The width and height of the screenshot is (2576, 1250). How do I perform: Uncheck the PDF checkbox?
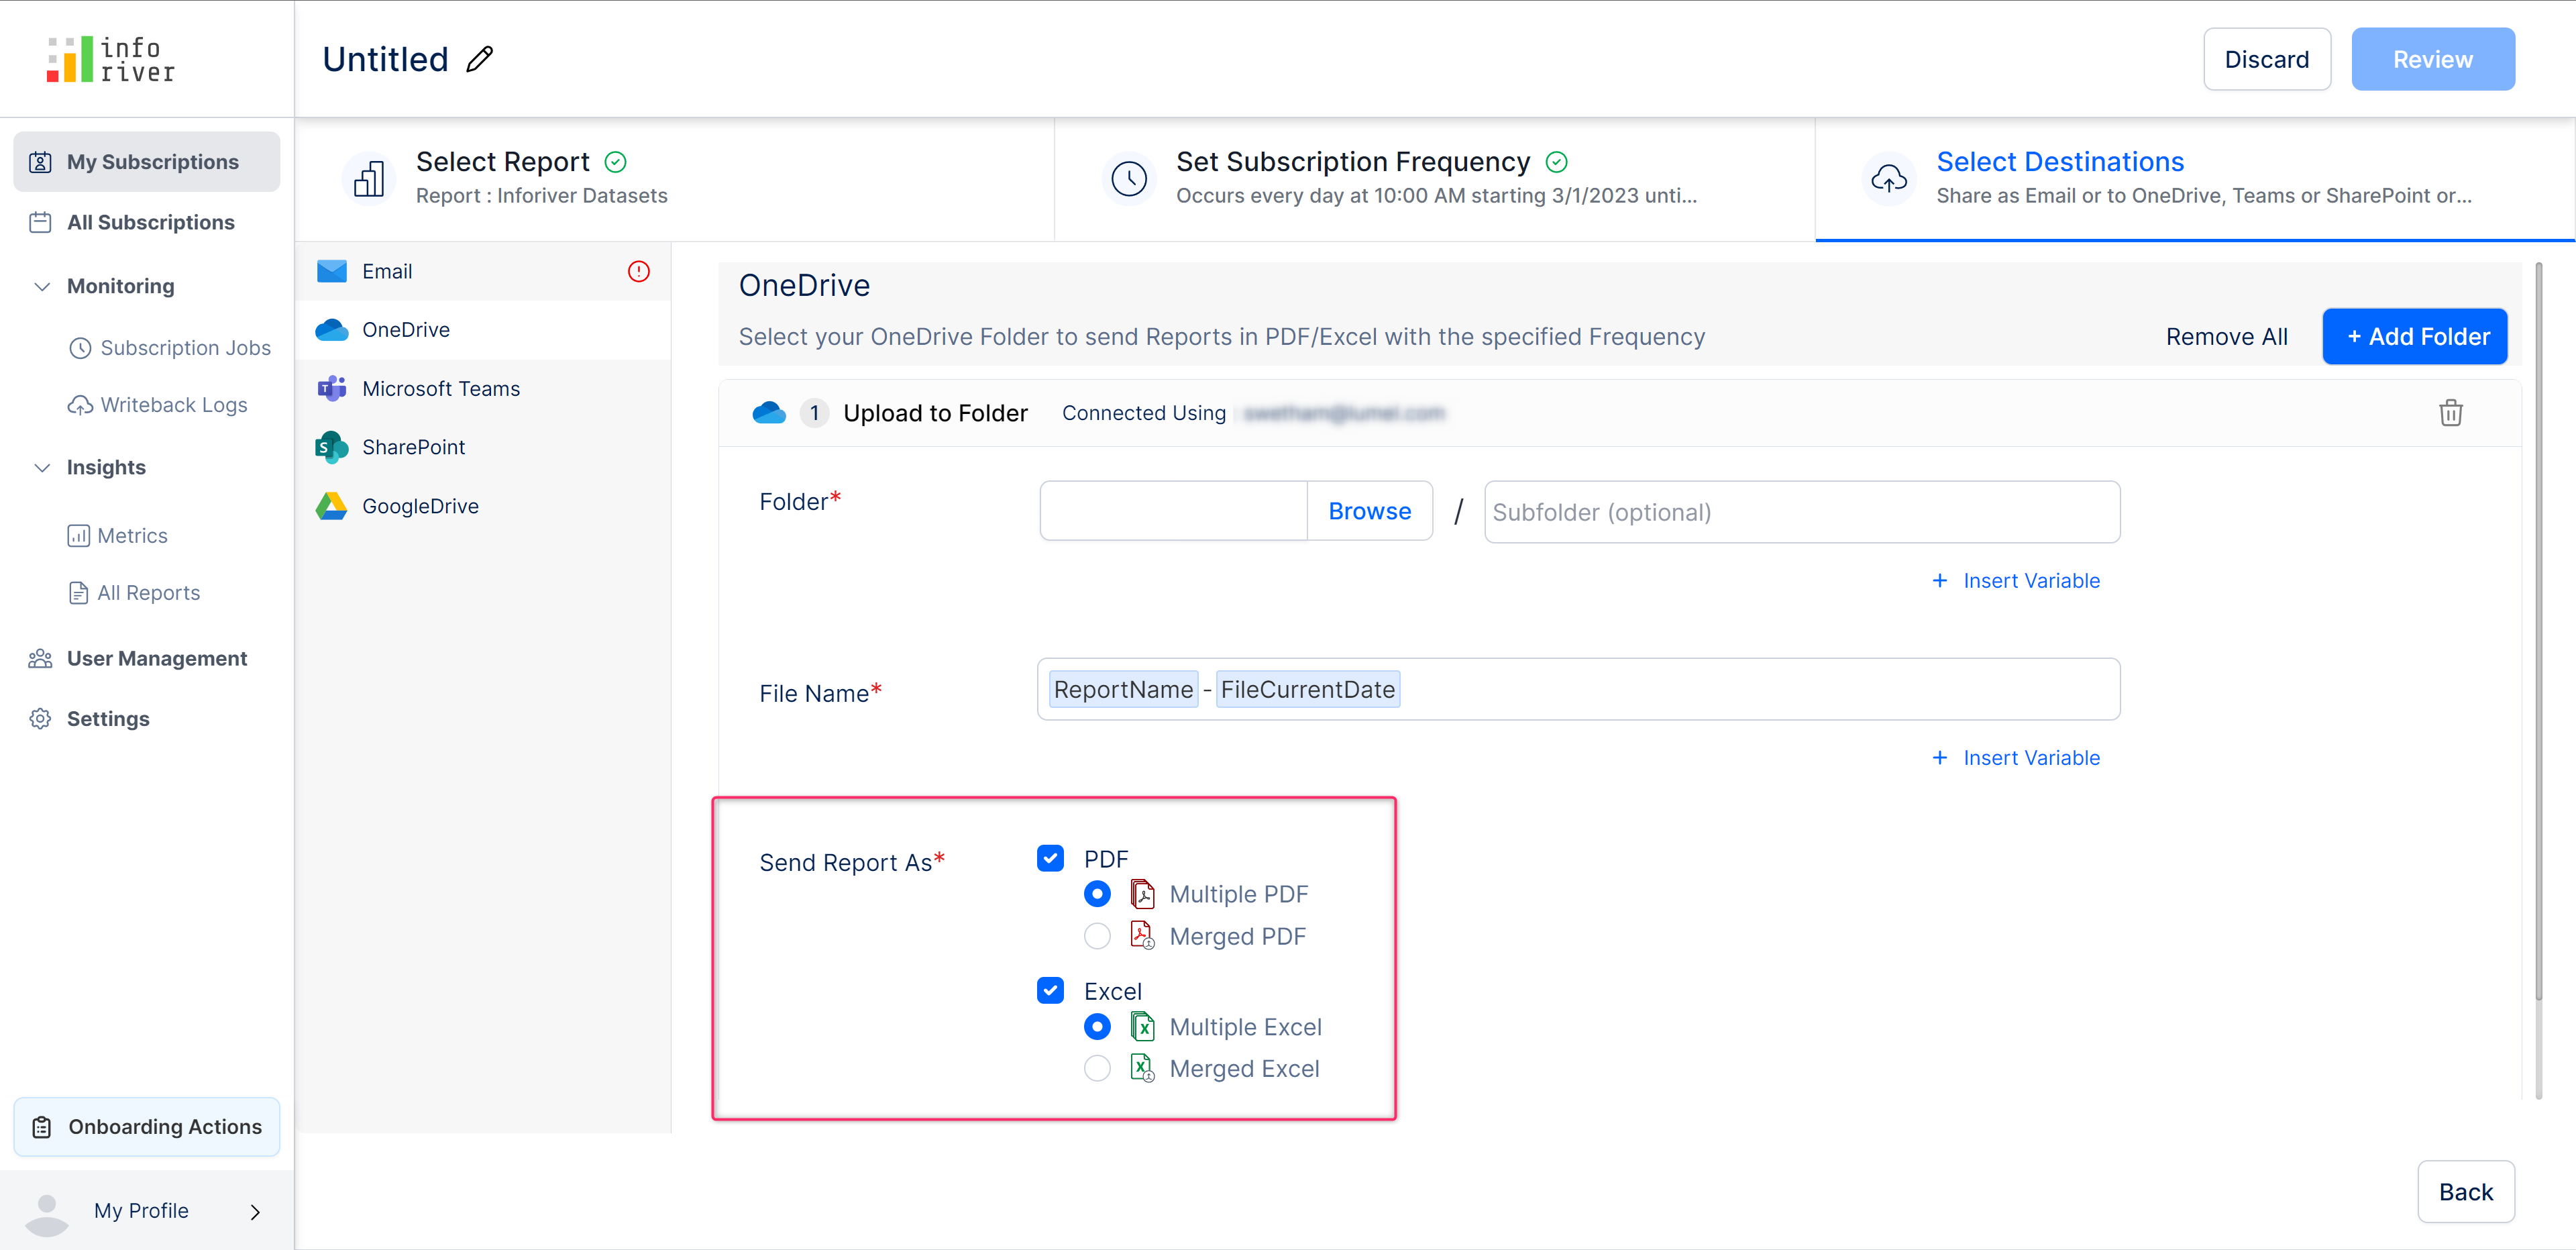(x=1050, y=858)
